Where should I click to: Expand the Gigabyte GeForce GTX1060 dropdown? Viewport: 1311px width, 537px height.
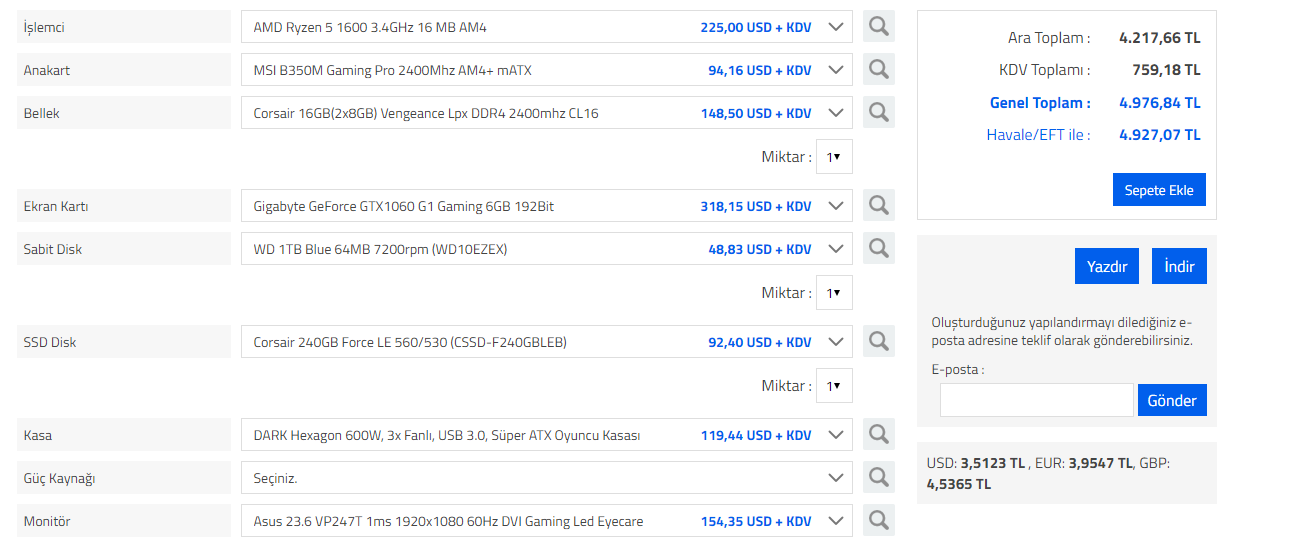pos(836,206)
